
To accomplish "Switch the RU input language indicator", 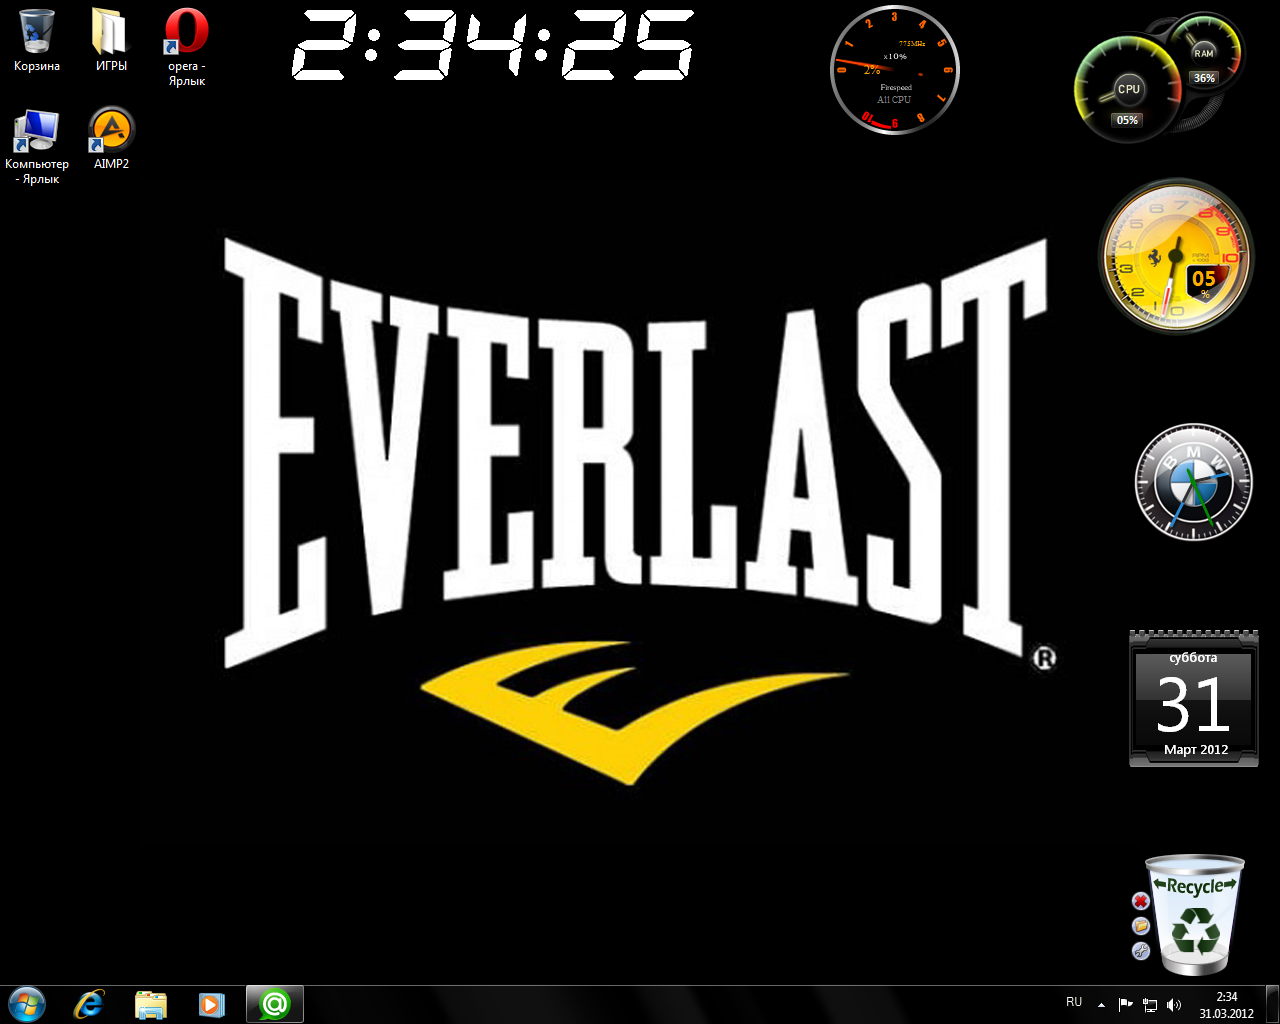I will [1074, 1003].
